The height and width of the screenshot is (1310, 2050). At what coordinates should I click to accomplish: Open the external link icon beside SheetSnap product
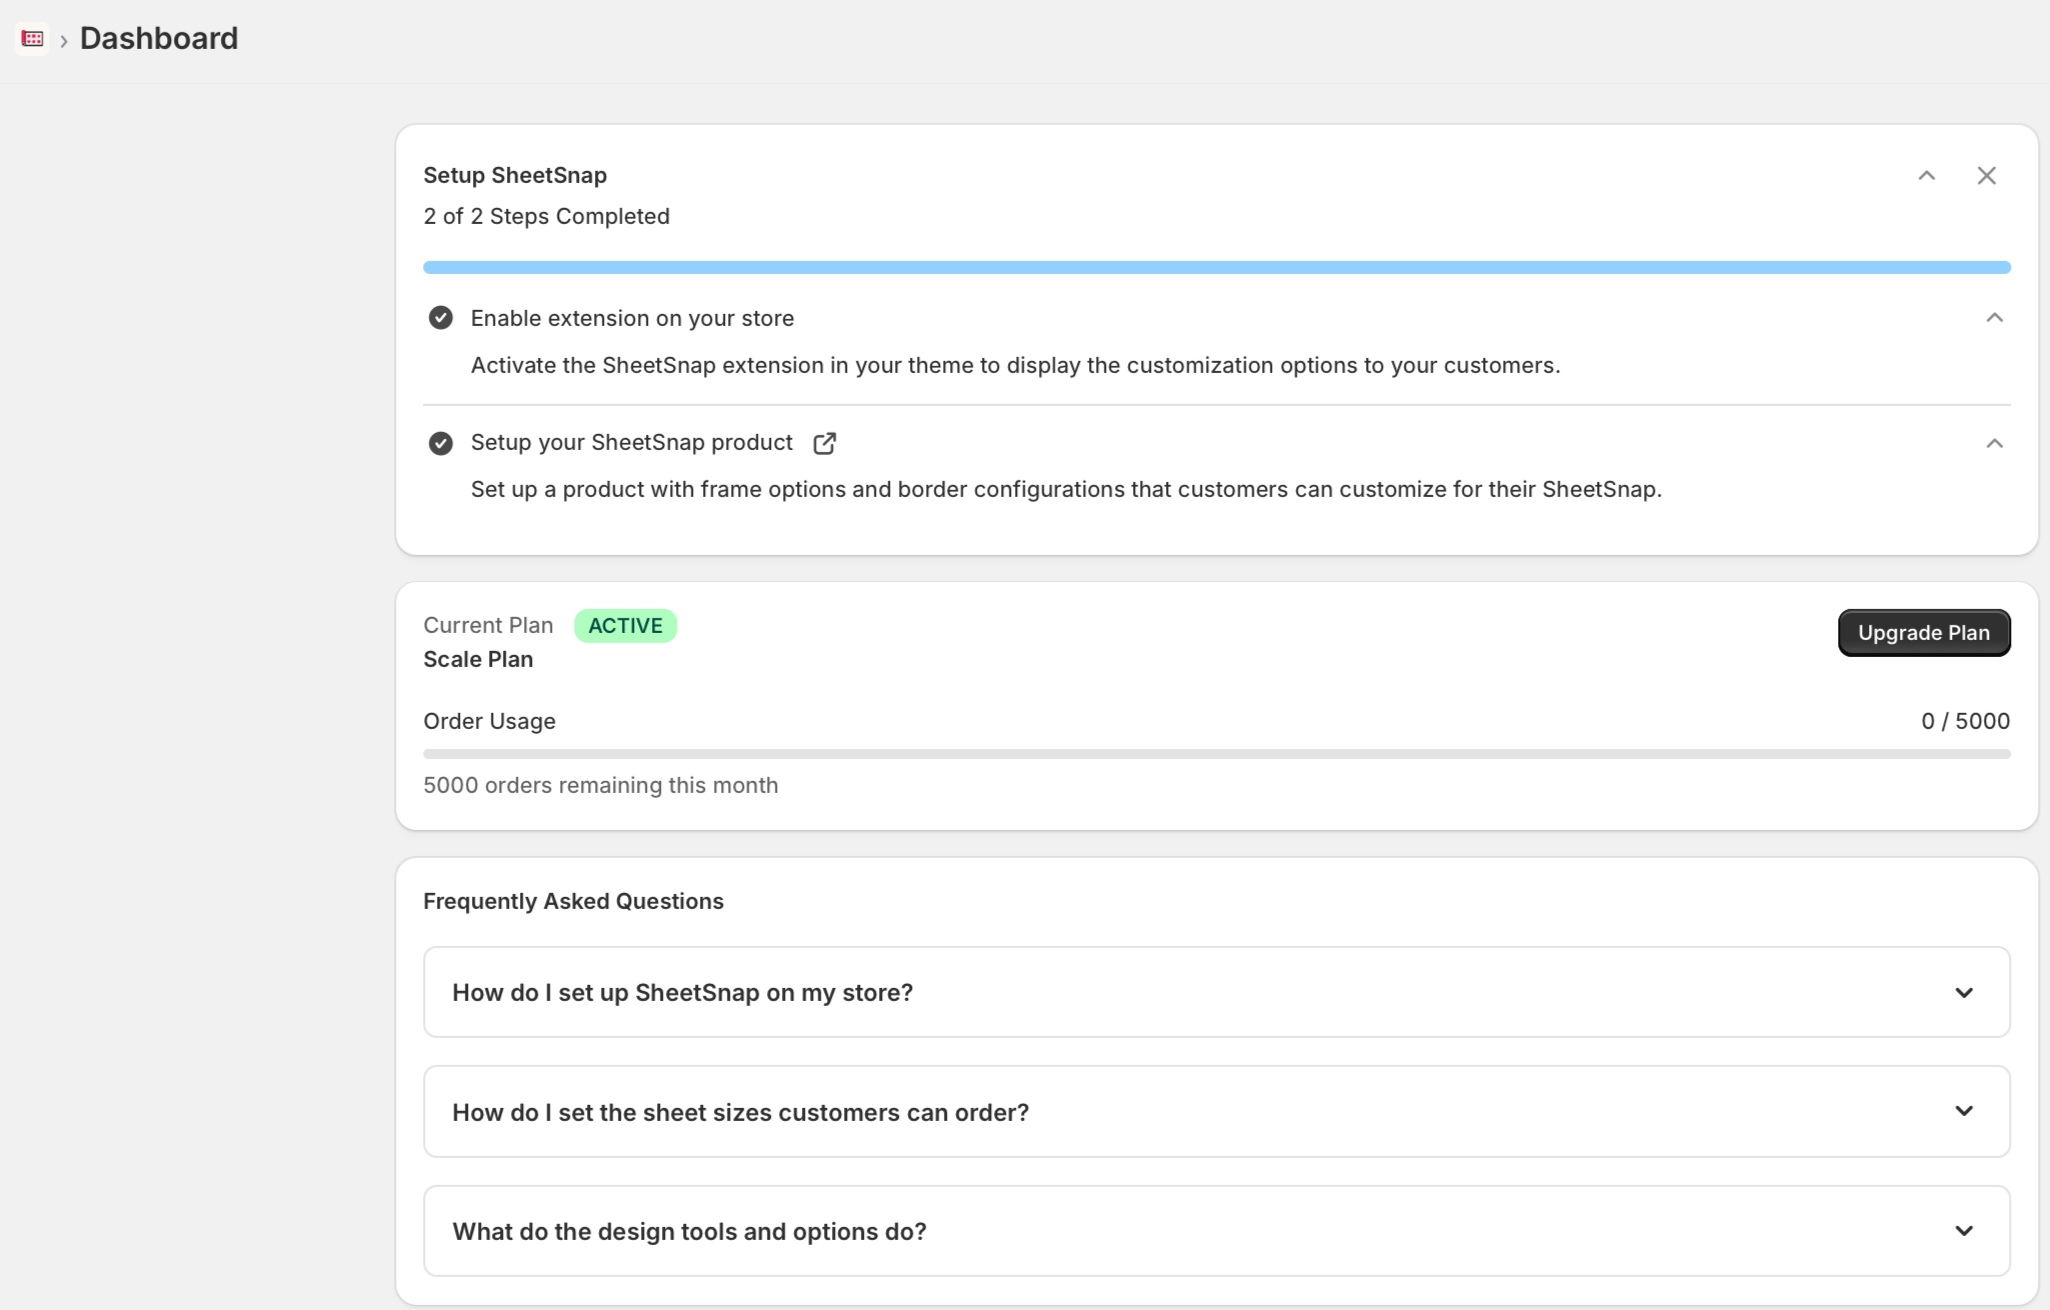point(824,443)
